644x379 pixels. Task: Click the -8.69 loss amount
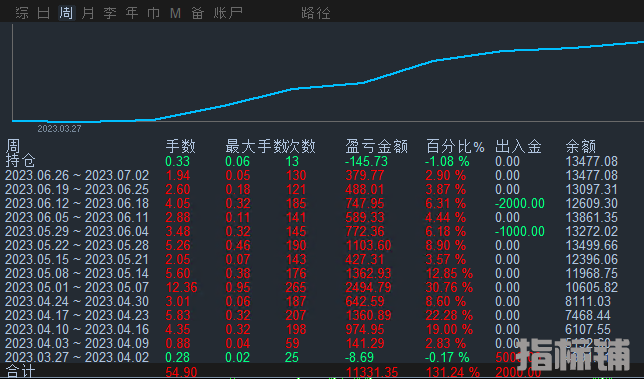[359, 357]
